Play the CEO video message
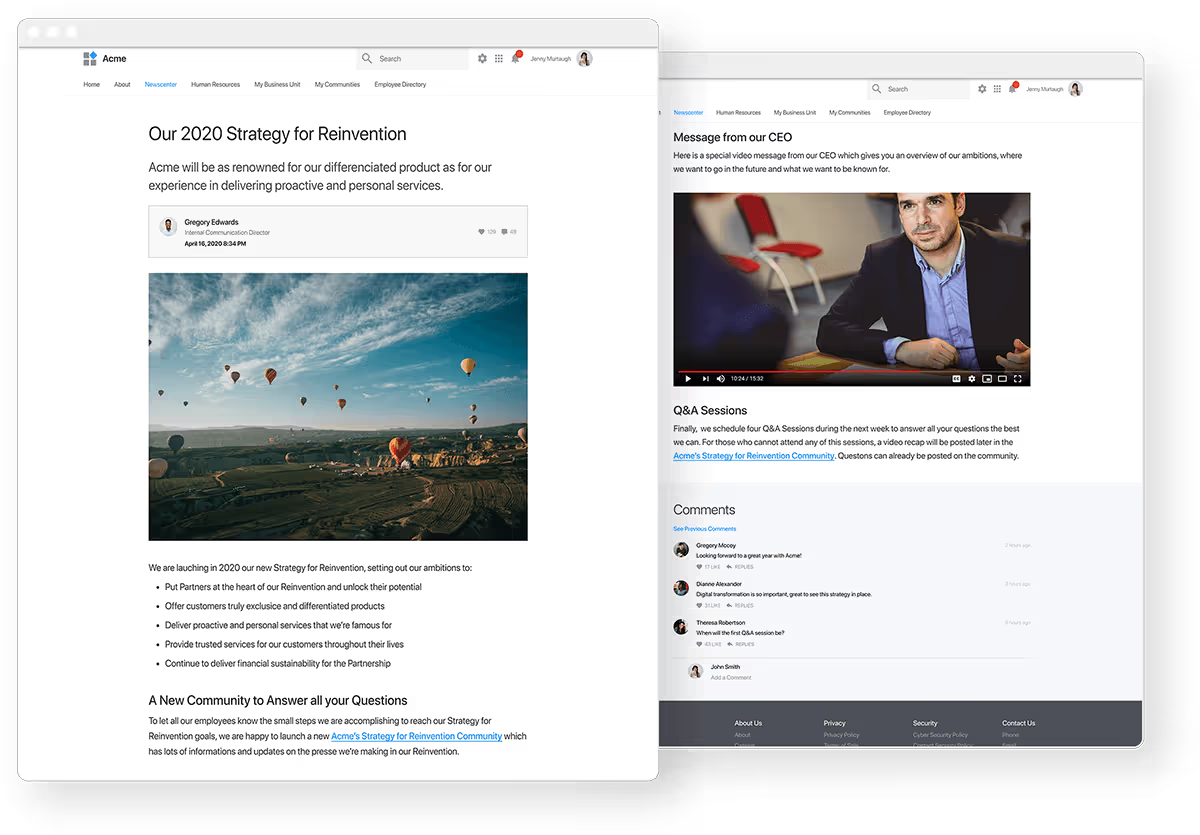This screenshot has width=1200, height=835. click(x=687, y=379)
